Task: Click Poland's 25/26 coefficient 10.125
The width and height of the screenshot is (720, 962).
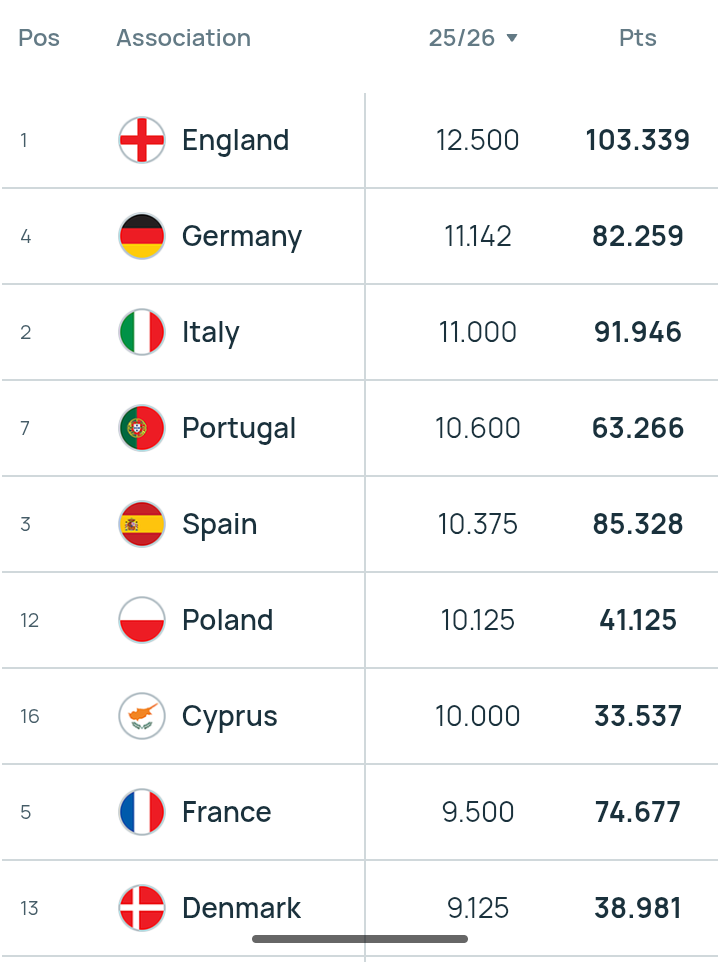Action: pos(478,620)
